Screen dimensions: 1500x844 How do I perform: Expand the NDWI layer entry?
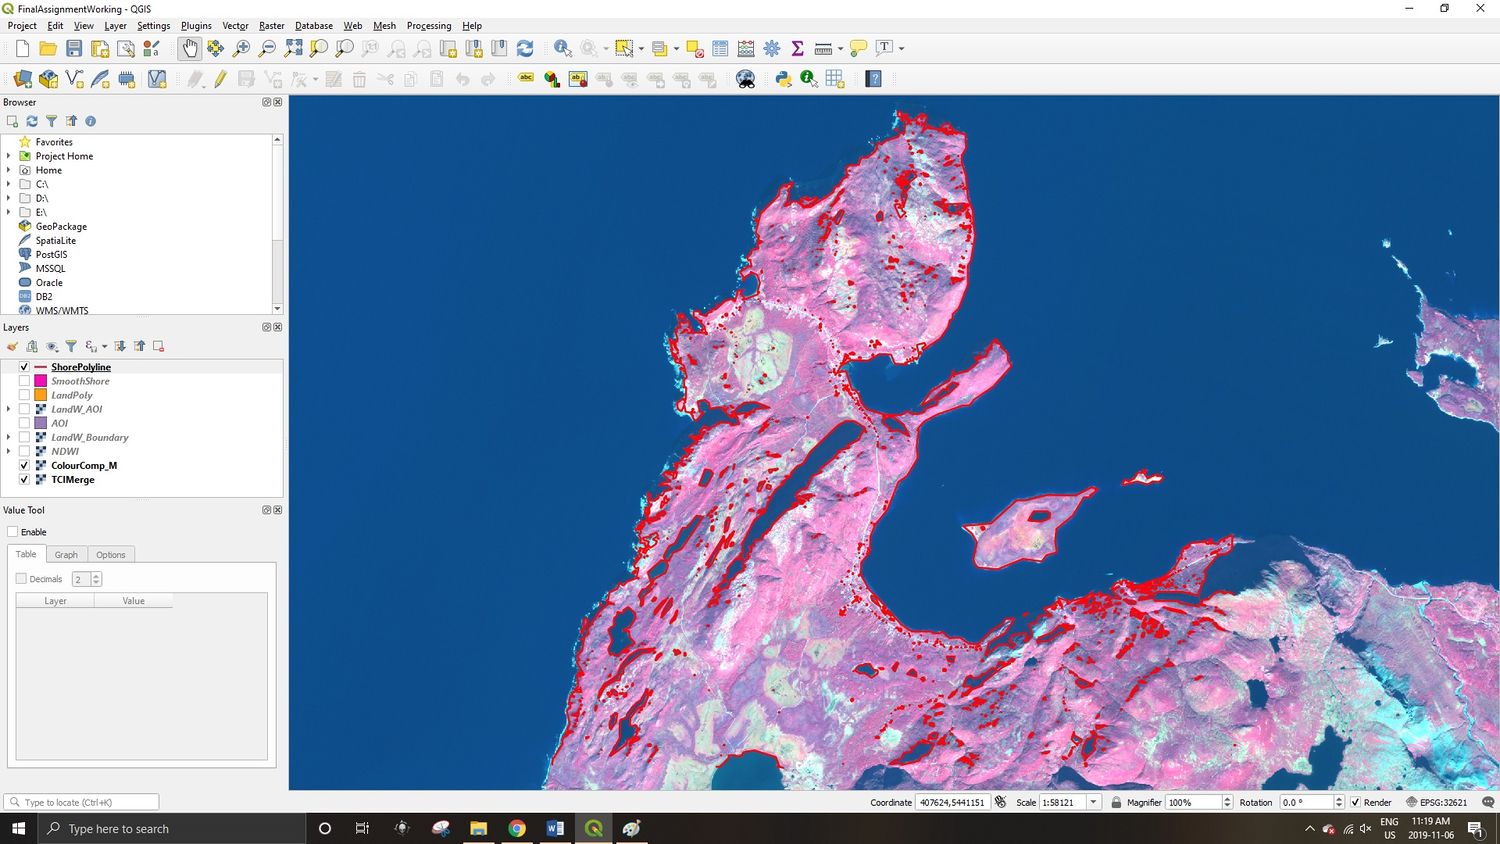[9, 451]
